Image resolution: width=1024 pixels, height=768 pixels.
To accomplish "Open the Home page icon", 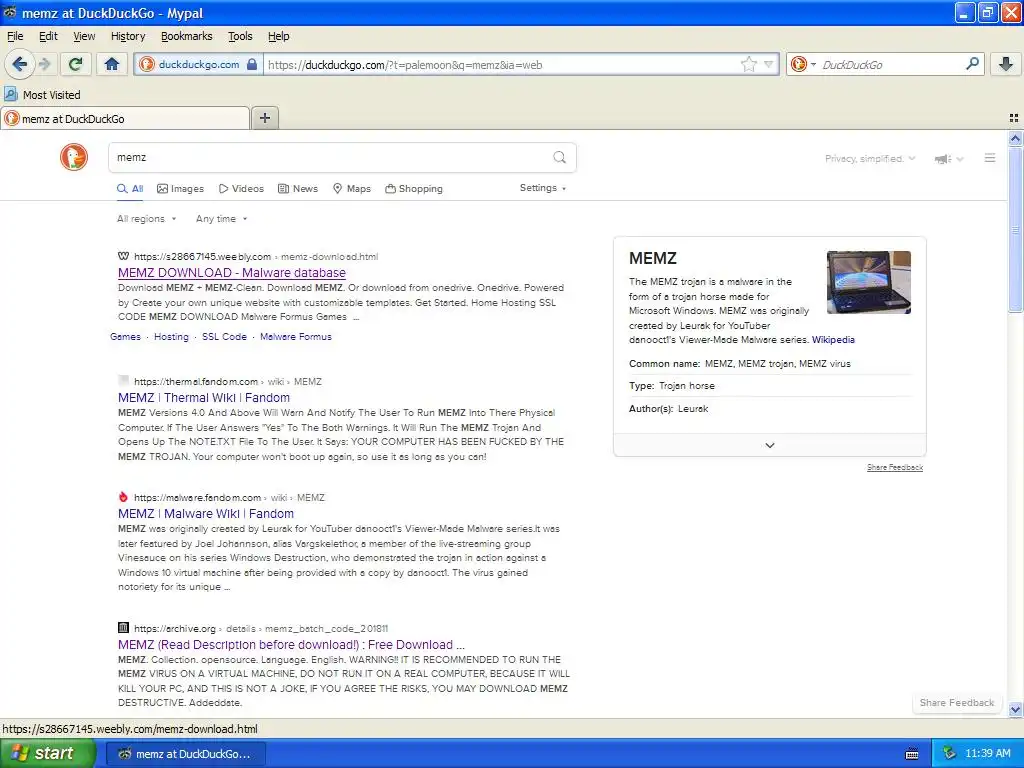I will coord(112,64).
